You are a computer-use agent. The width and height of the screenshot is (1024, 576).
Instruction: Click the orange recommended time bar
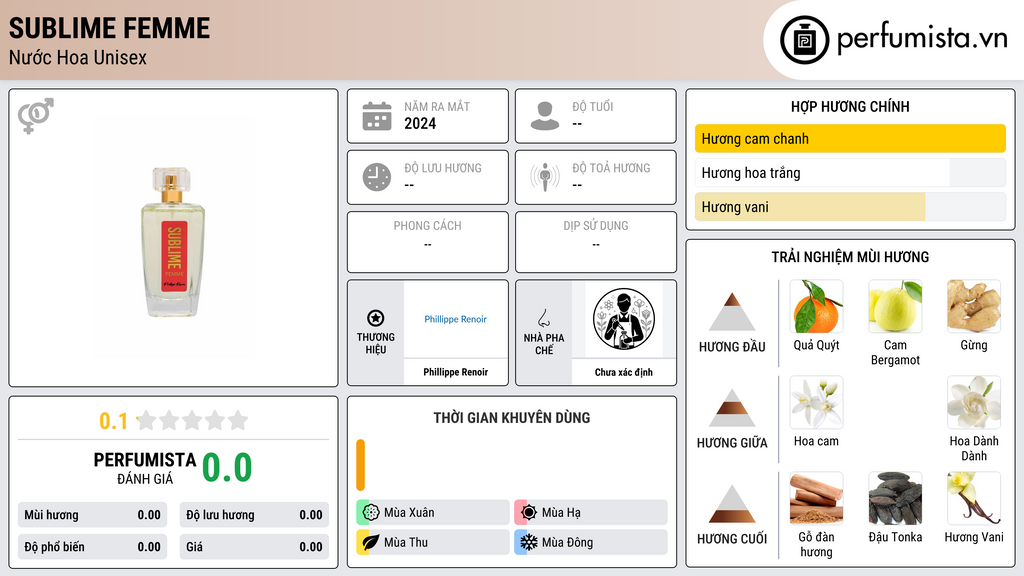[x=360, y=465]
